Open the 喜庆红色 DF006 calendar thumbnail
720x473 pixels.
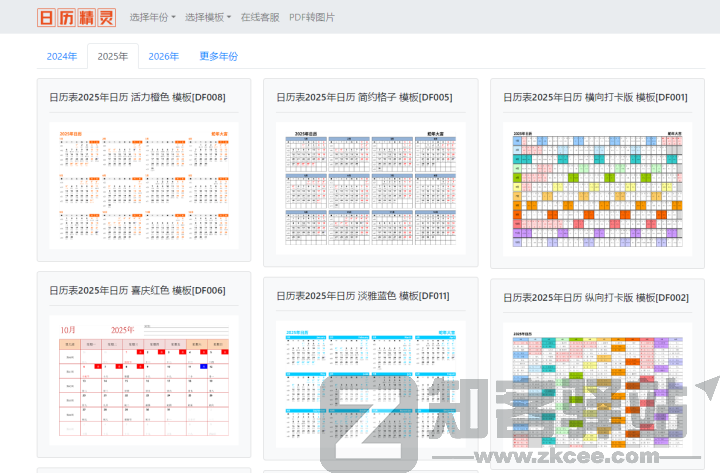pos(144,378)
